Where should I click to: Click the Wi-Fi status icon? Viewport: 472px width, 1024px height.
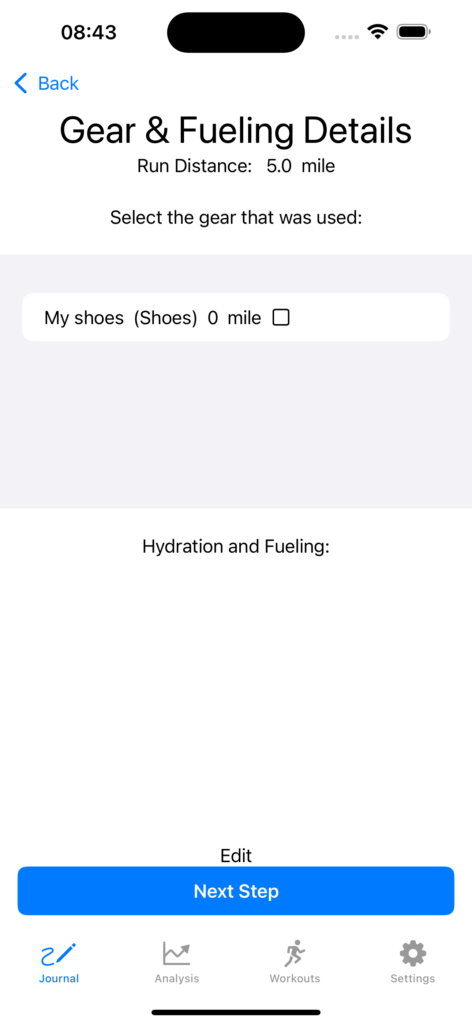(x=377, y=31)
